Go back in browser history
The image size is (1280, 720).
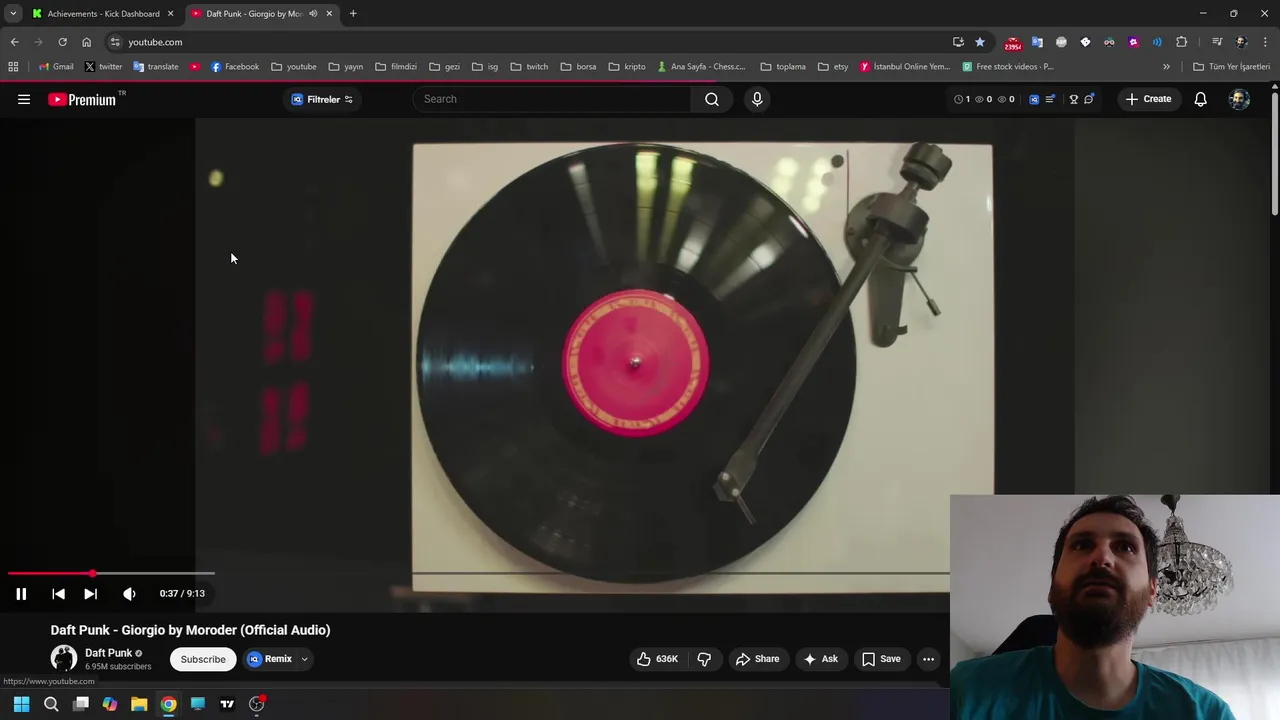(x=14, y=42)
